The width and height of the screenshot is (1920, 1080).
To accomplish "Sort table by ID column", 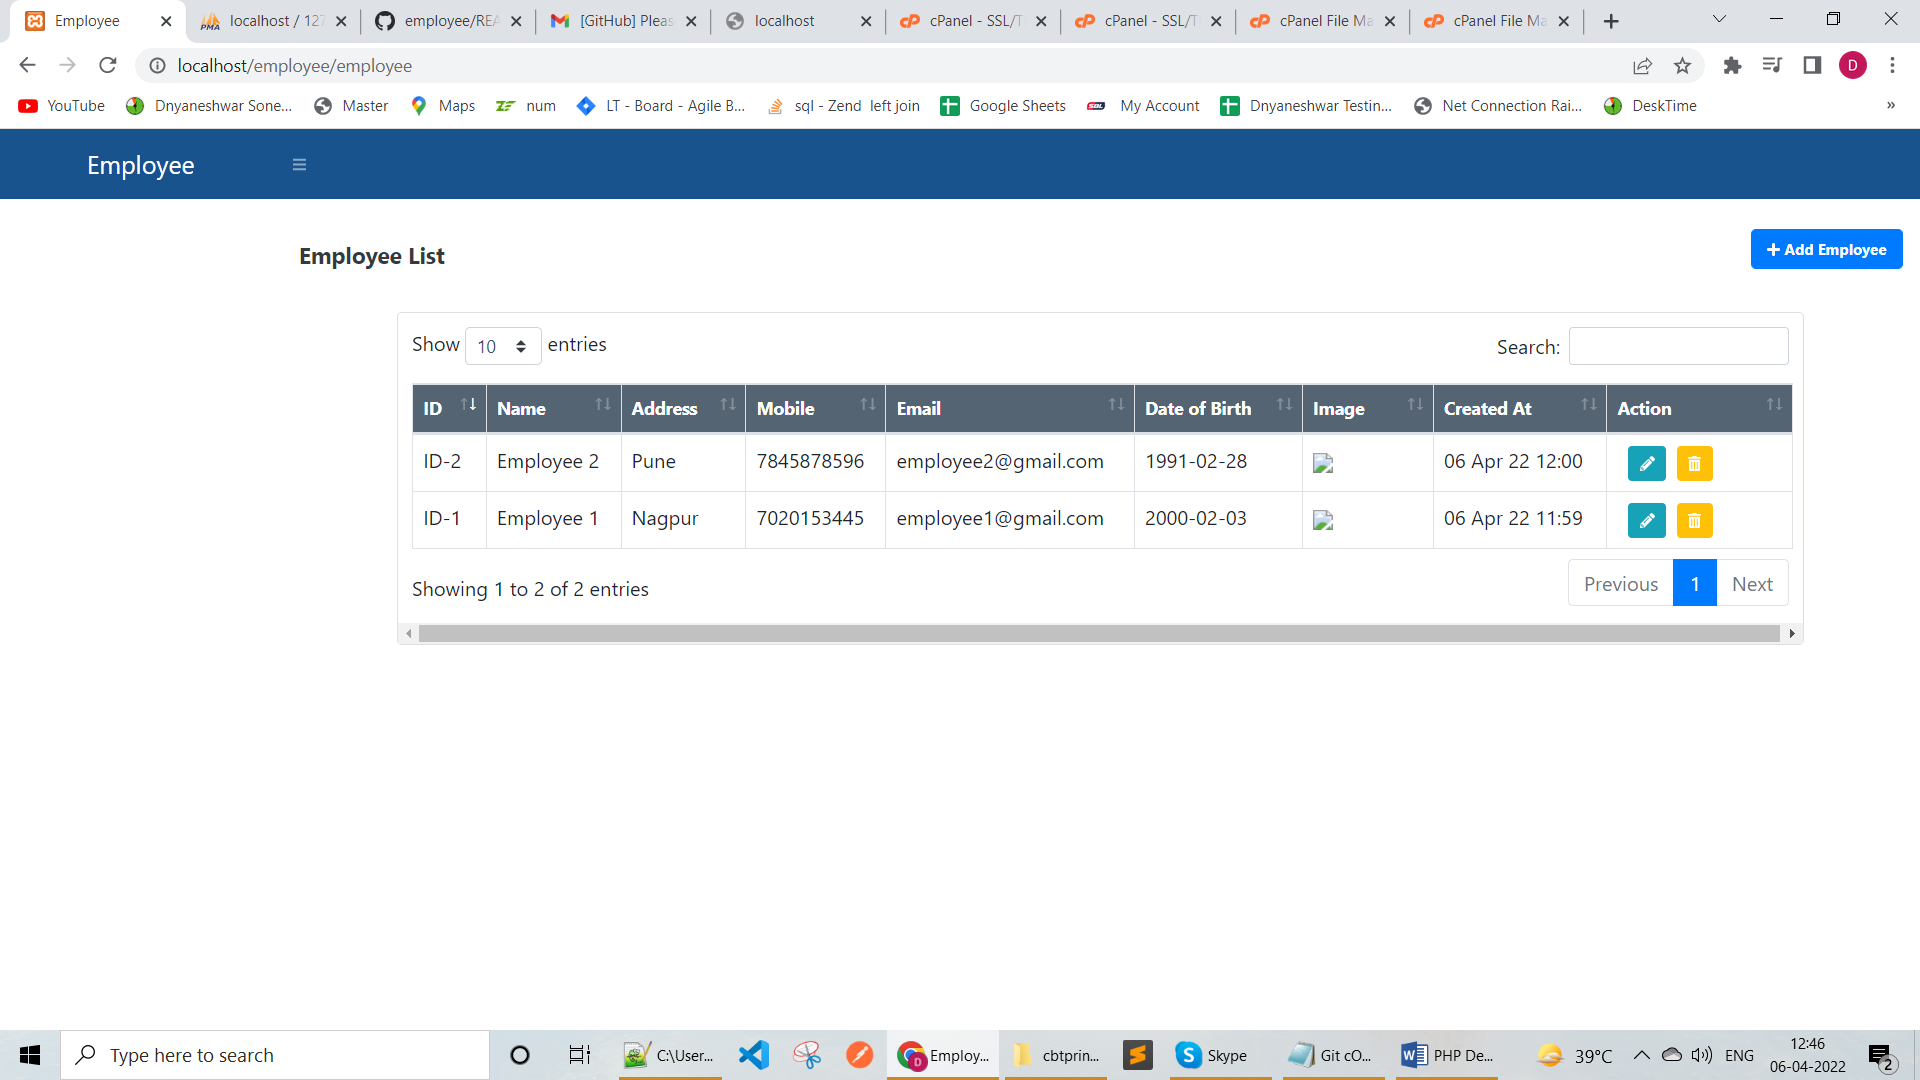I will [449, 408].
